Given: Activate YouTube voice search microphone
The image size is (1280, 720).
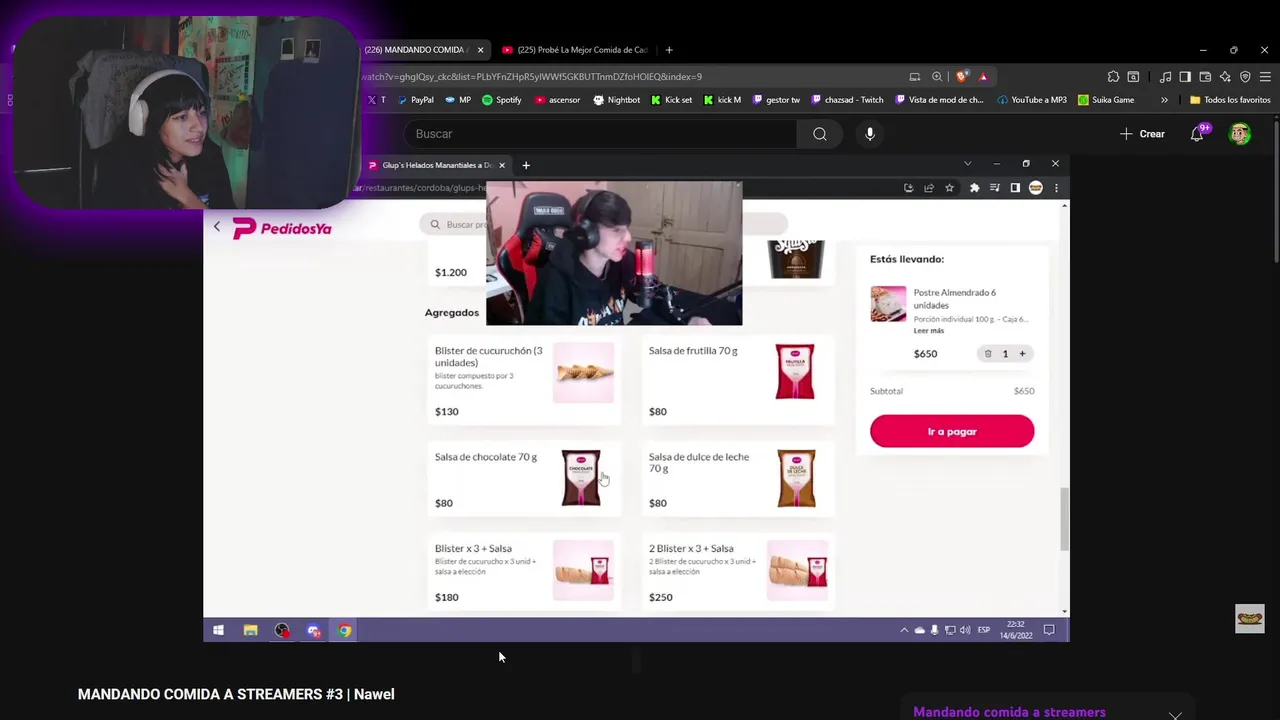Looking at the screenshot, I should (x=870, y=134).
